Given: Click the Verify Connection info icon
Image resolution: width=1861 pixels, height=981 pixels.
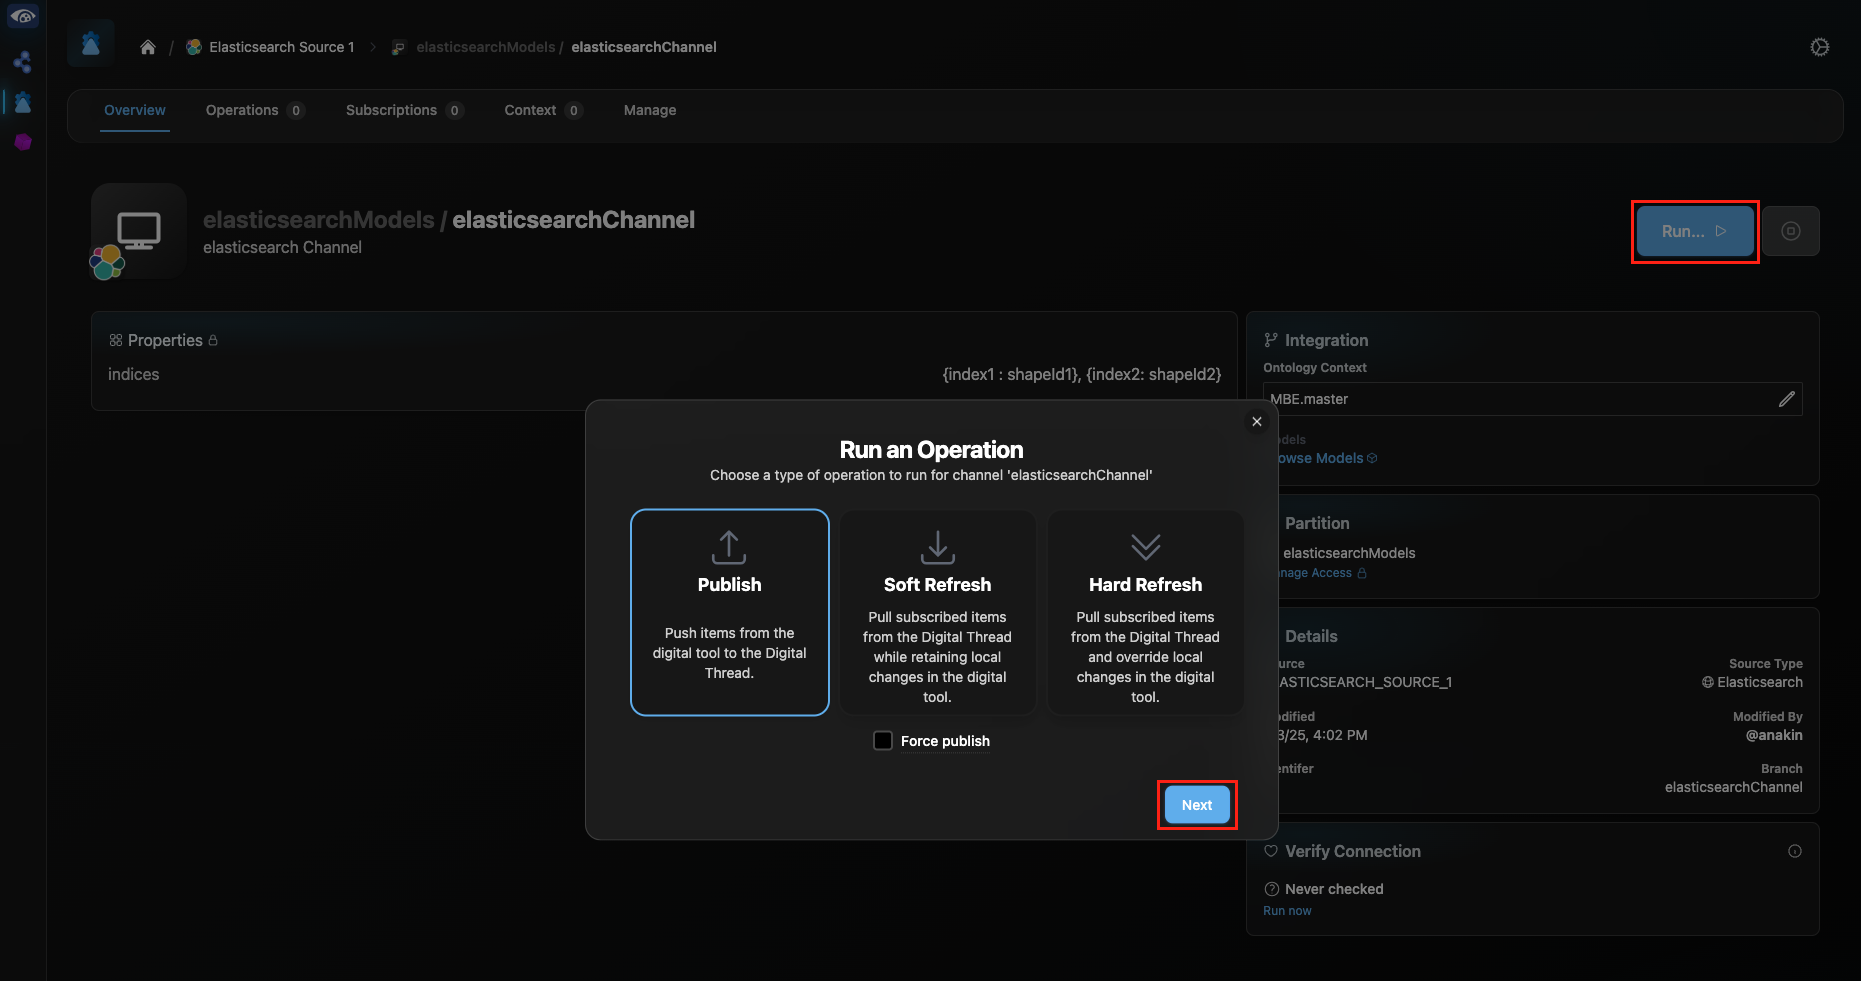Looking at the screenshot, I should 1794,851.
